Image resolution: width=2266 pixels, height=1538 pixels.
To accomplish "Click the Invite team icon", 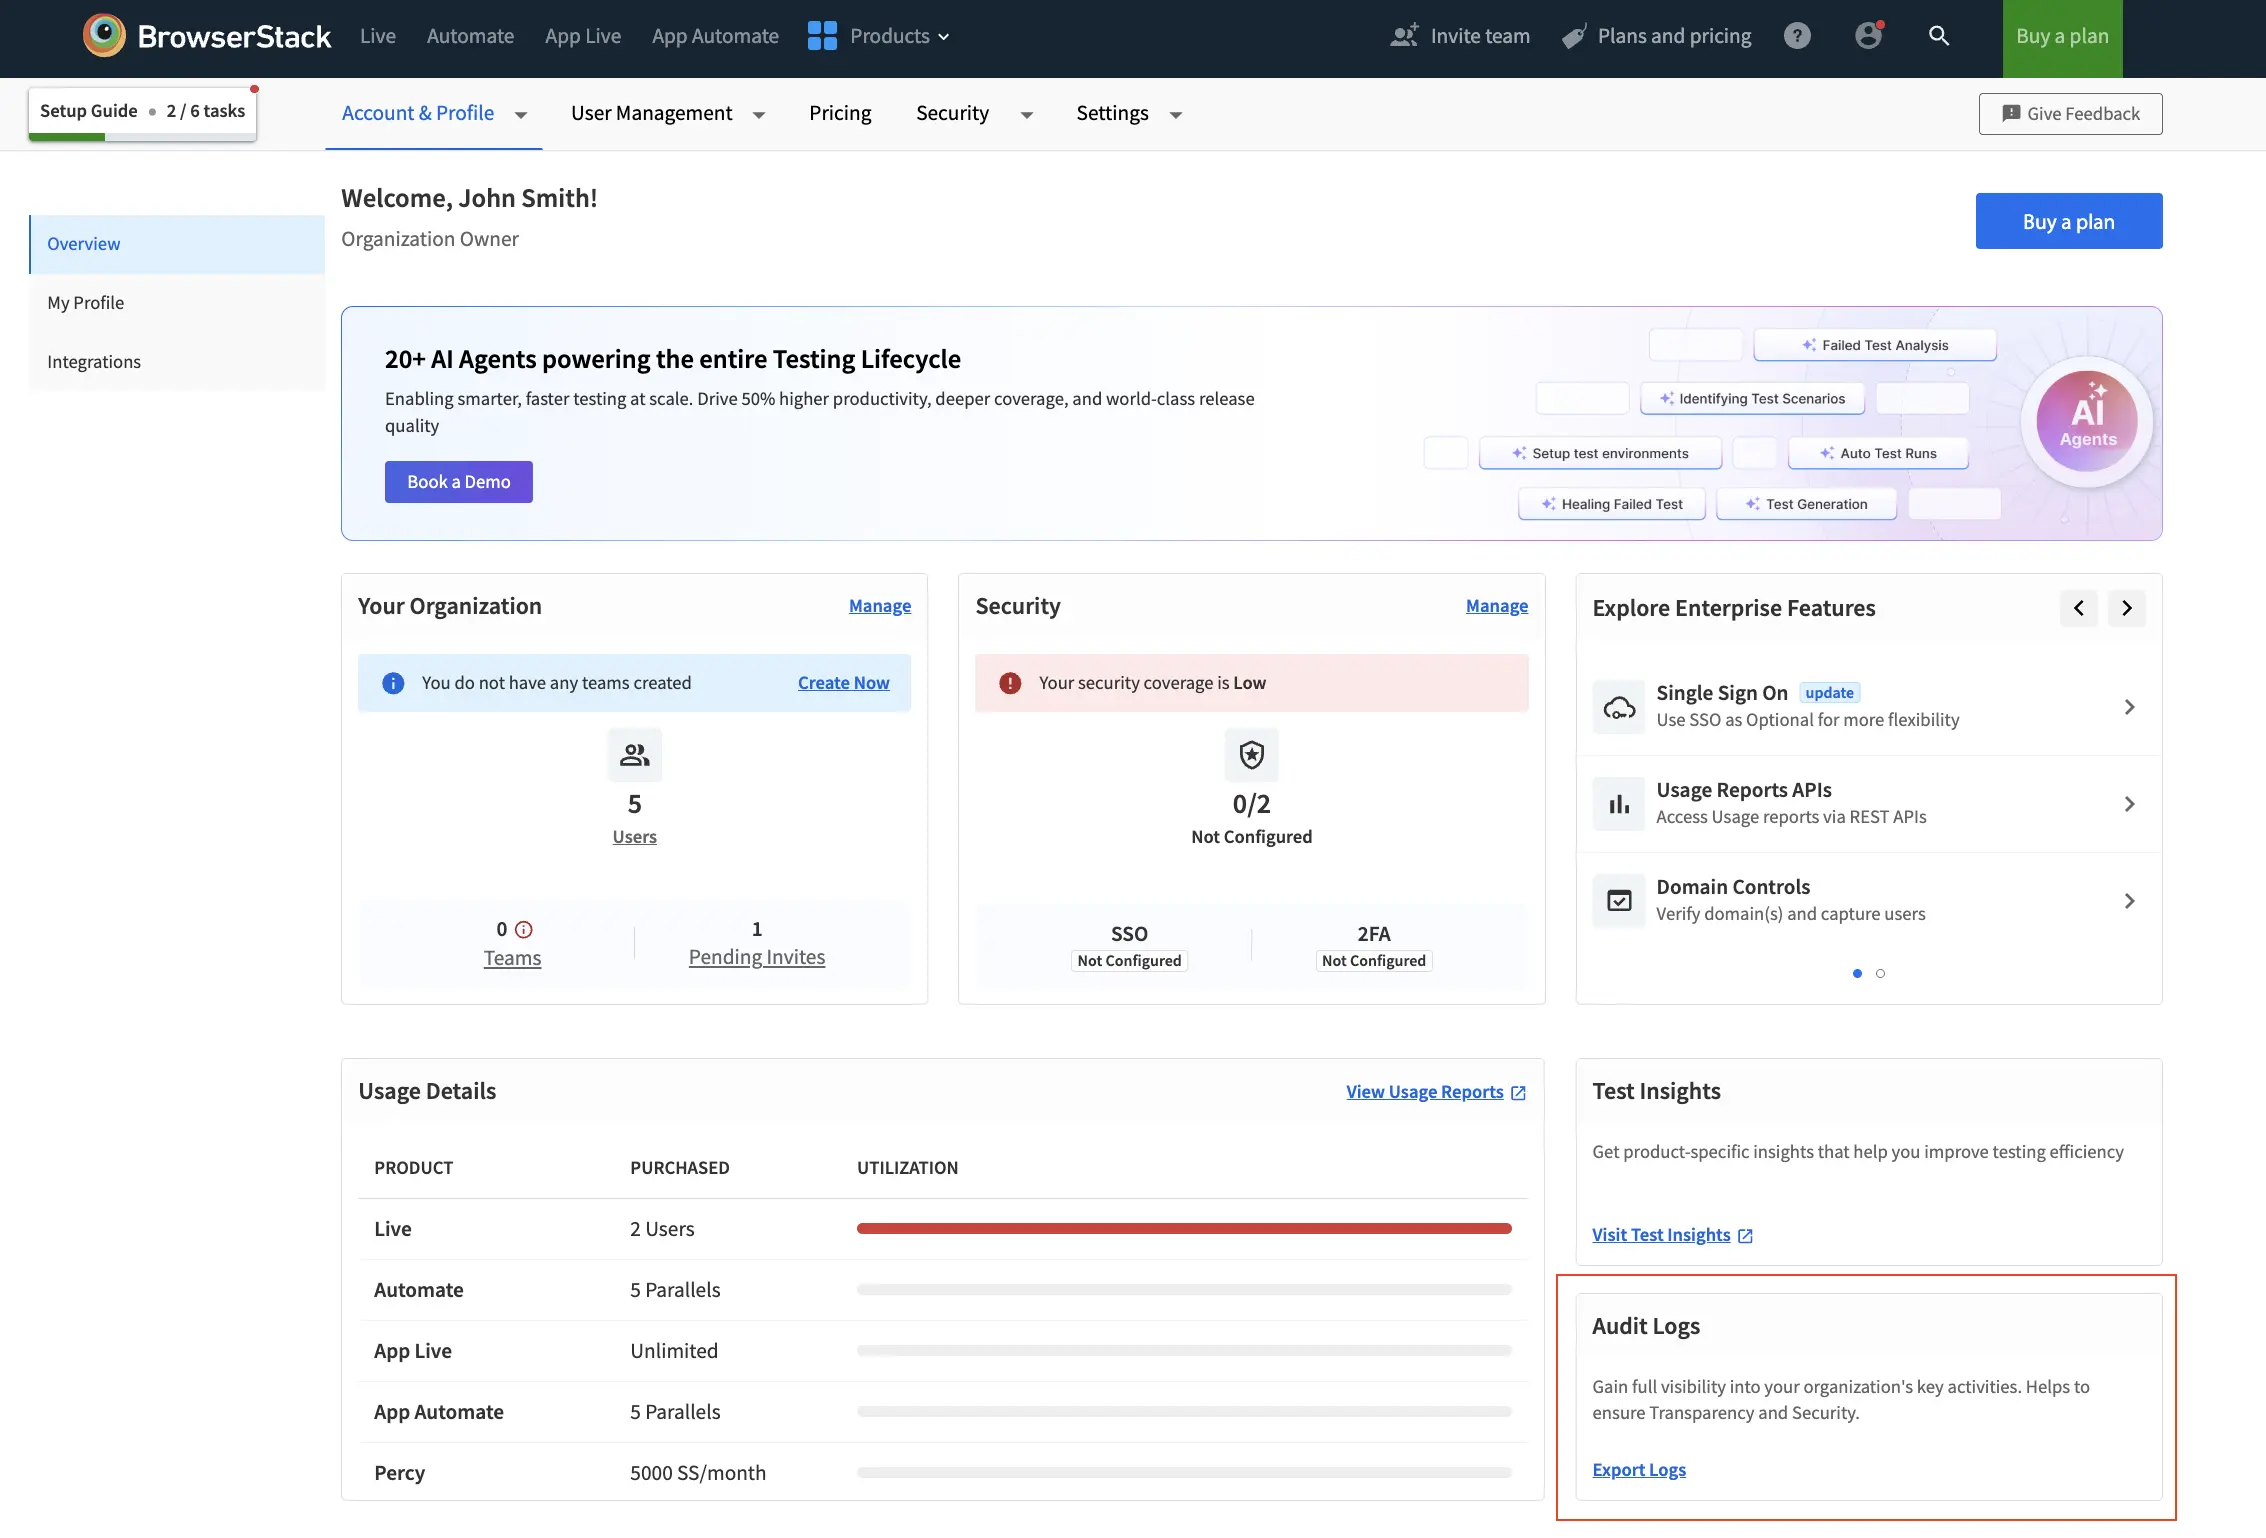I will click(x=1404, y=35).
